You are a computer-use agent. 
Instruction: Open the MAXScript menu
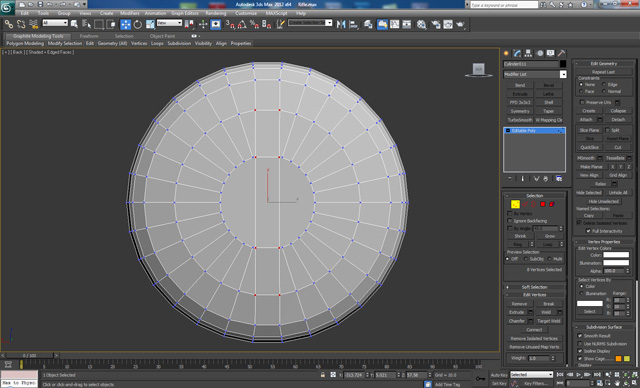click(x=276, y=13)
